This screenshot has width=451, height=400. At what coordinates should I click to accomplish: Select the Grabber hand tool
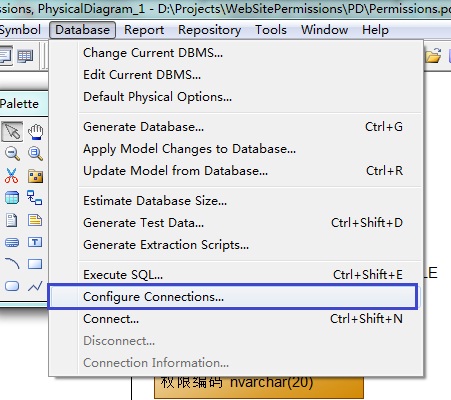click(35, 132)
